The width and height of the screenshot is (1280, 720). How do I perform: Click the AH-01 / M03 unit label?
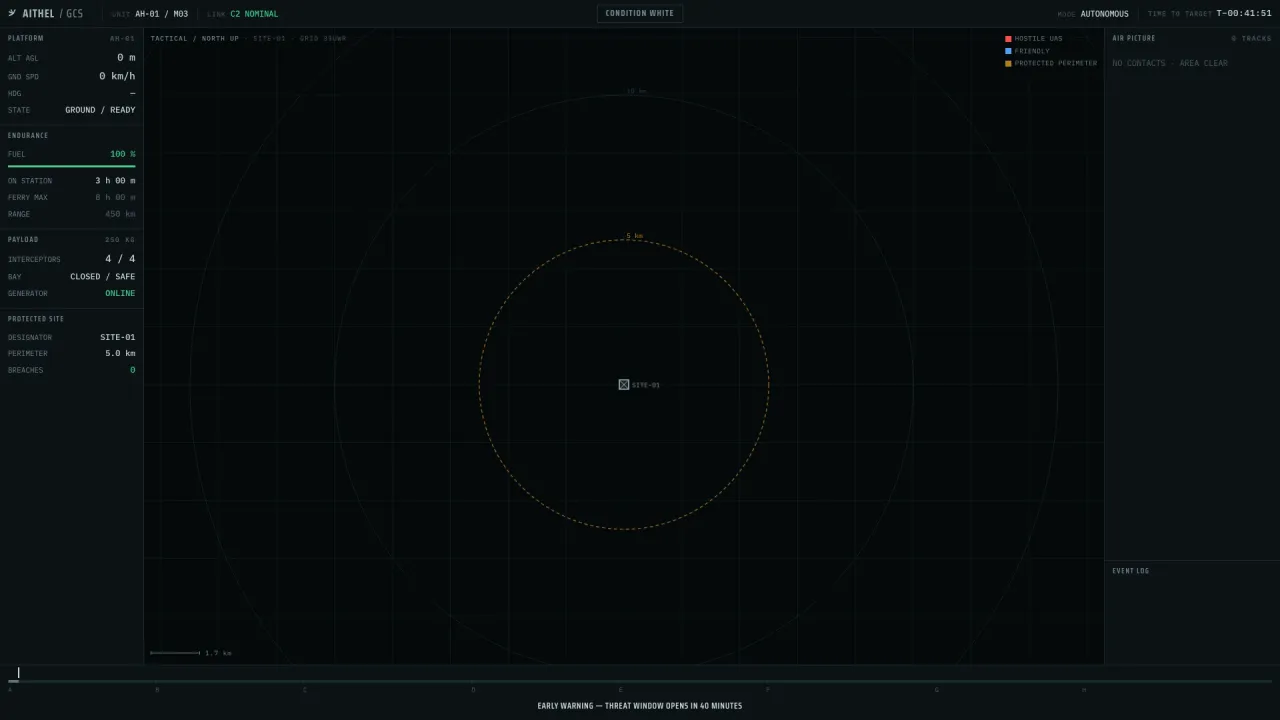point(161,14)
